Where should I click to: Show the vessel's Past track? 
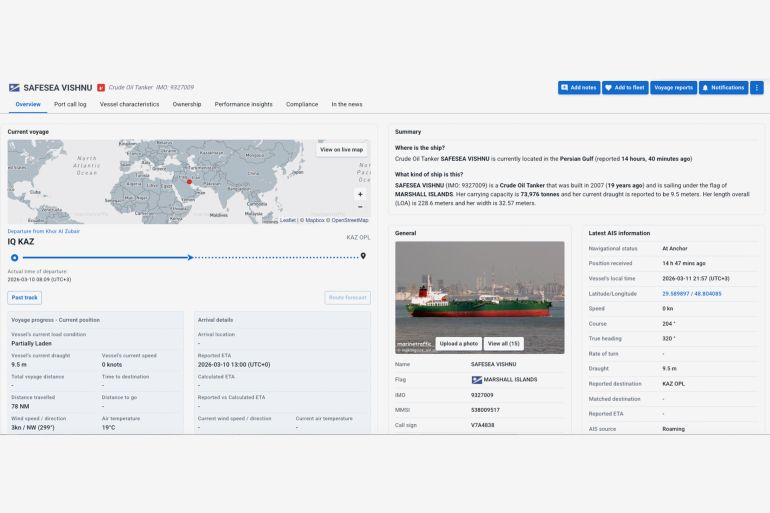click(x=25, y=298)
